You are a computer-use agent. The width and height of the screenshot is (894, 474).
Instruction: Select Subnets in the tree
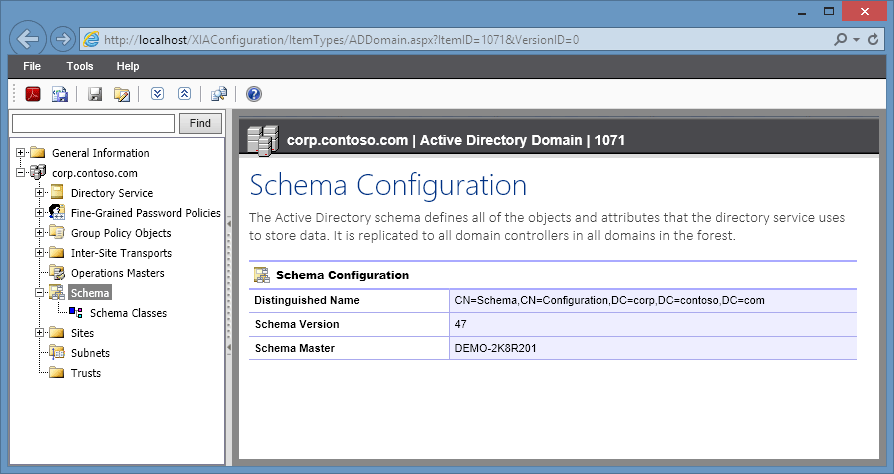click(90, 353)
